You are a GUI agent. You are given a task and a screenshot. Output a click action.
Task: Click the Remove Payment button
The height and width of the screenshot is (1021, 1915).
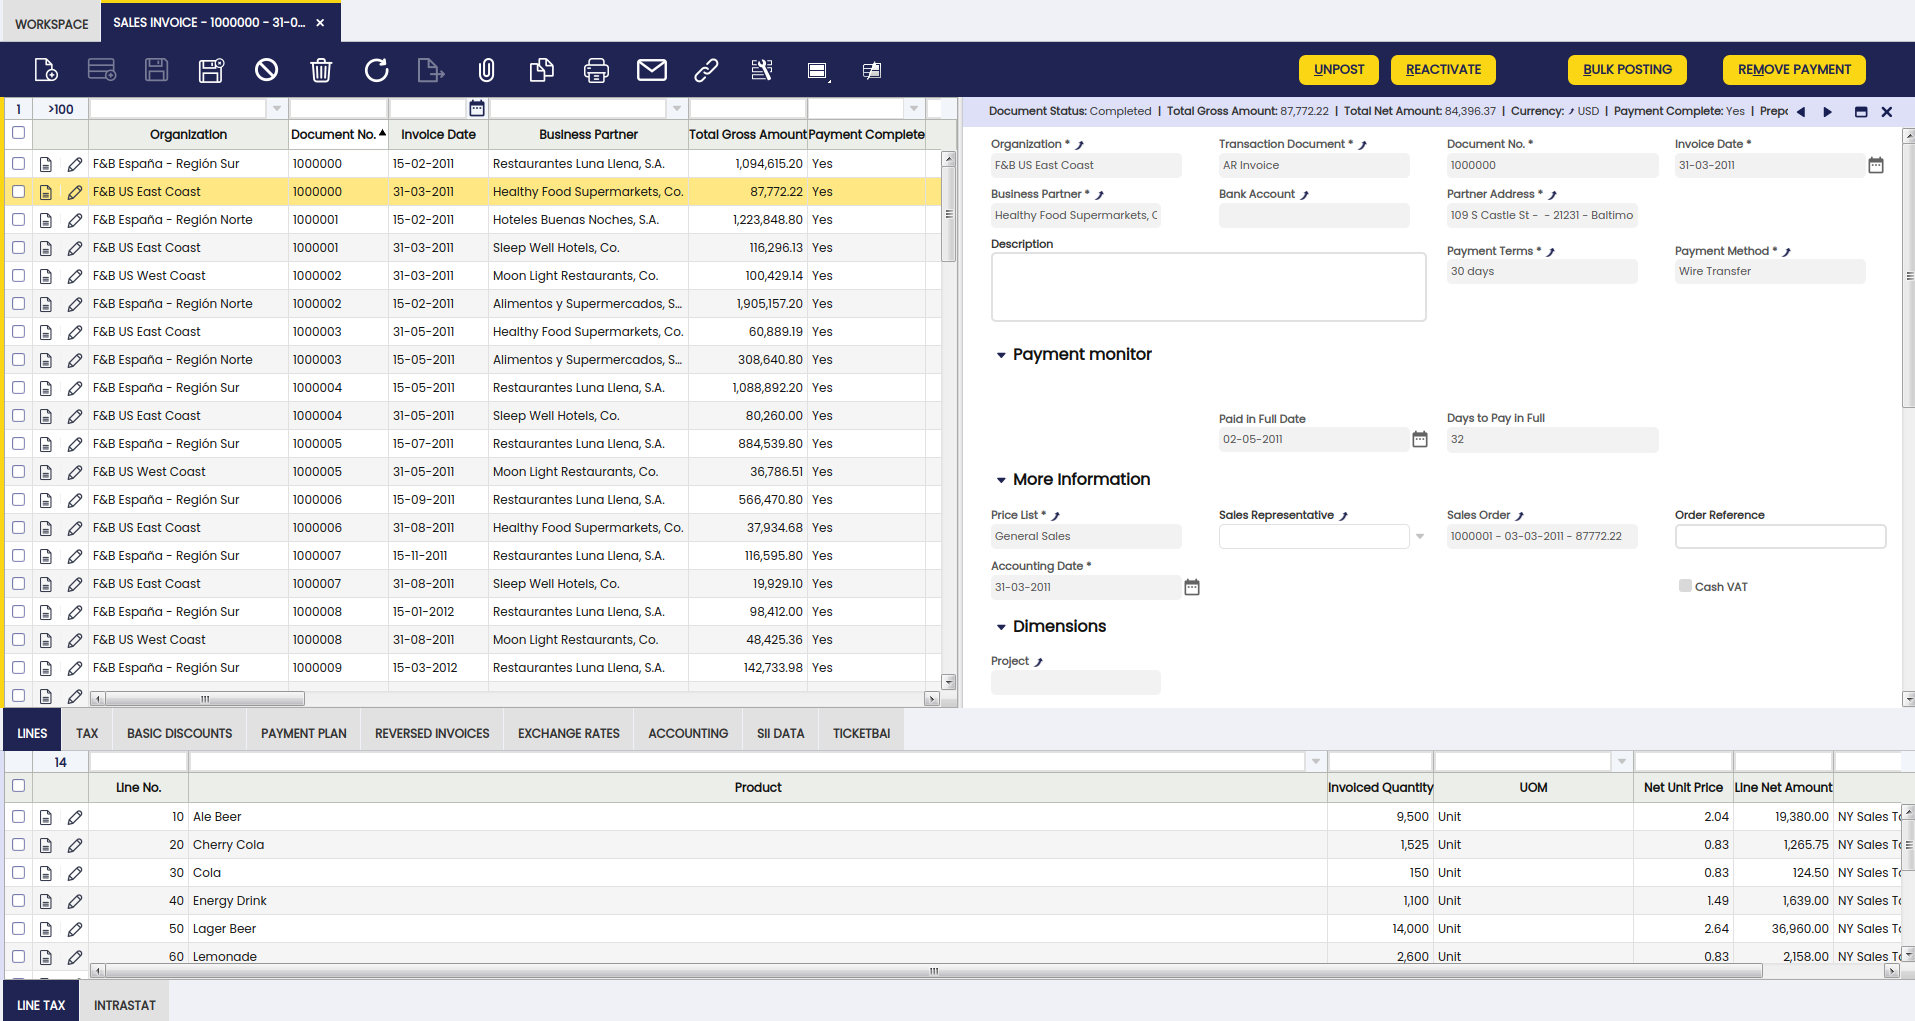(1794, 70)
